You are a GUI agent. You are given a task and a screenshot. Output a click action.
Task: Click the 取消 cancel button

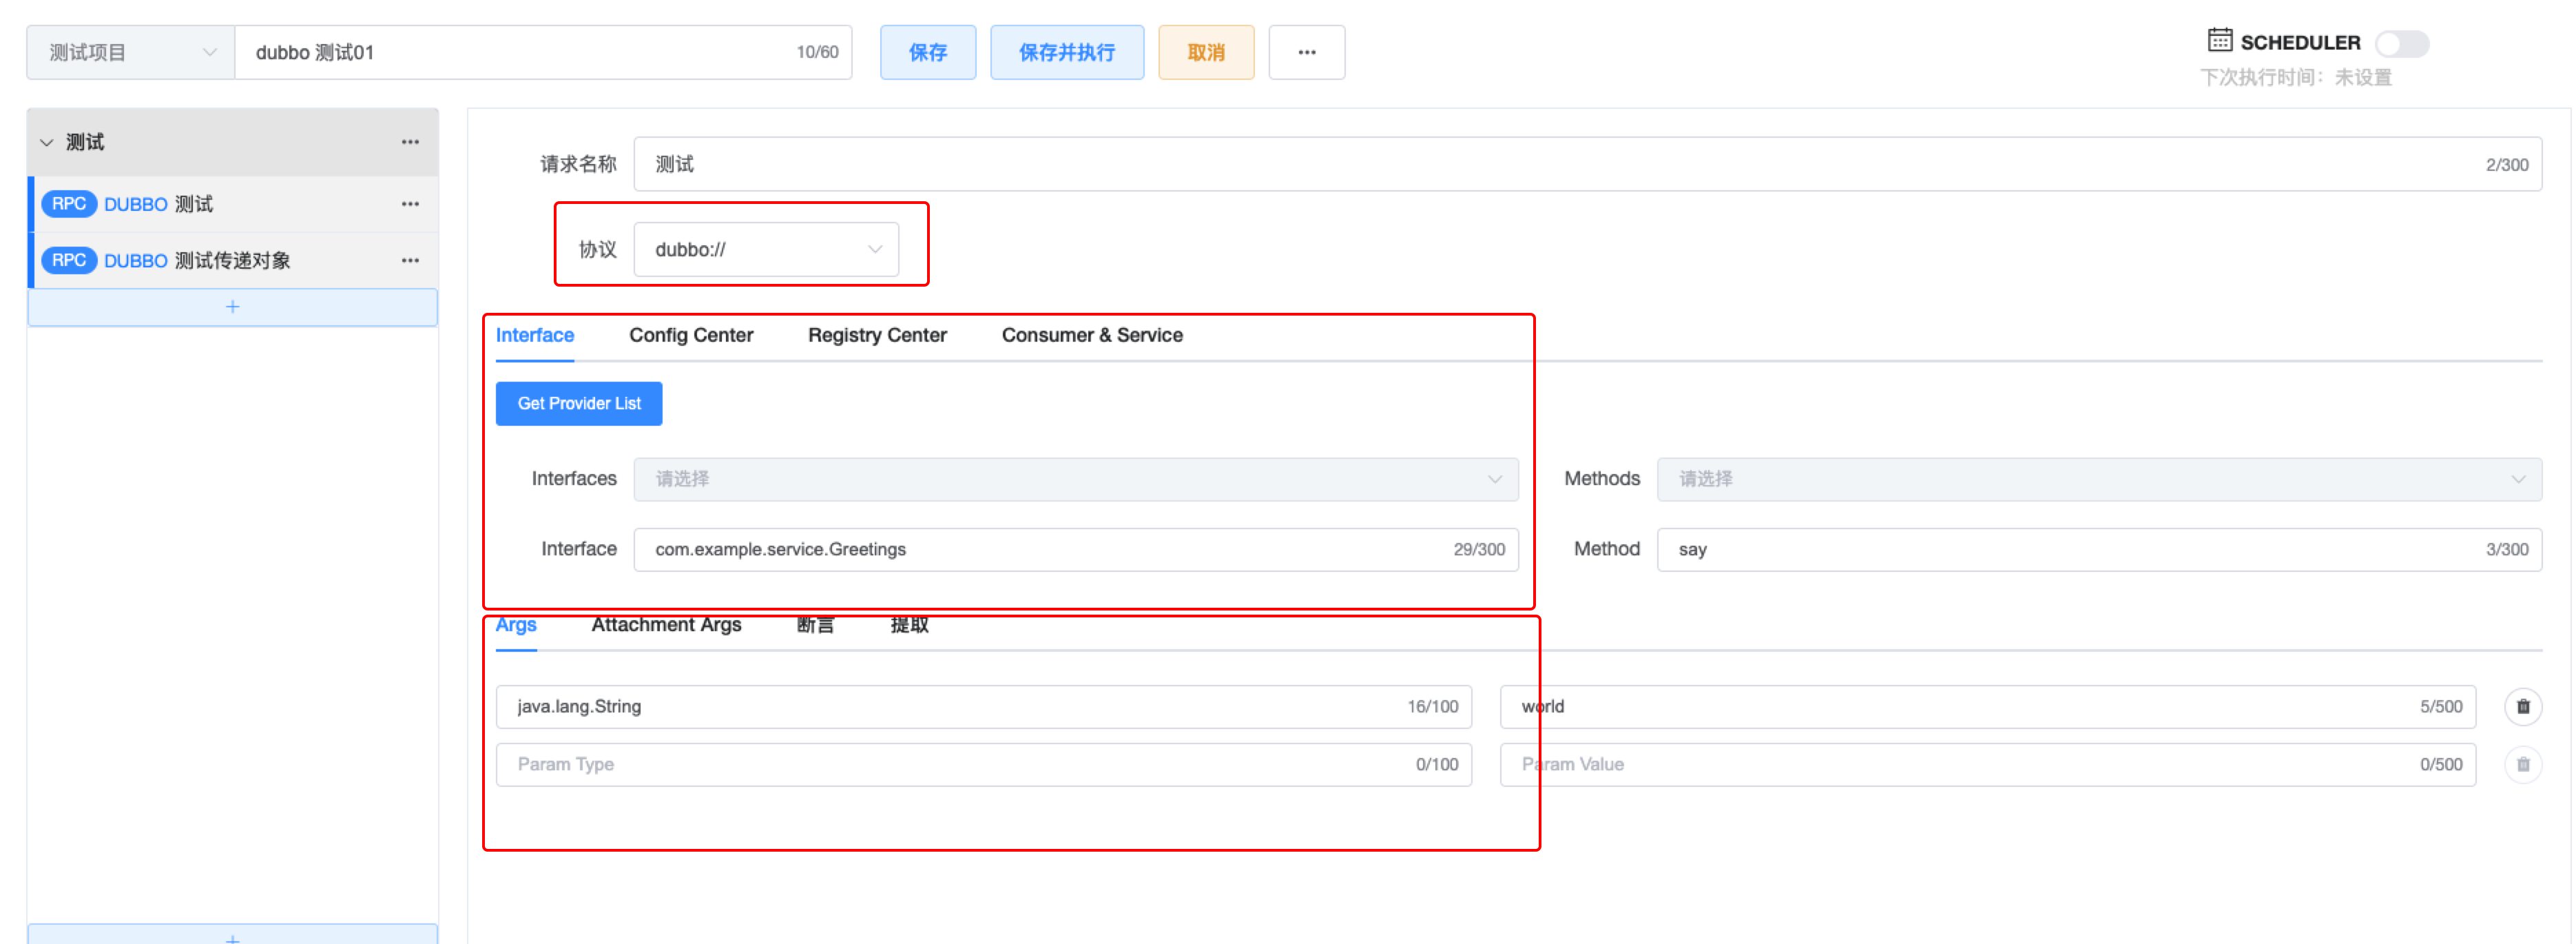pyautogui.click(x=1205, y=52)
